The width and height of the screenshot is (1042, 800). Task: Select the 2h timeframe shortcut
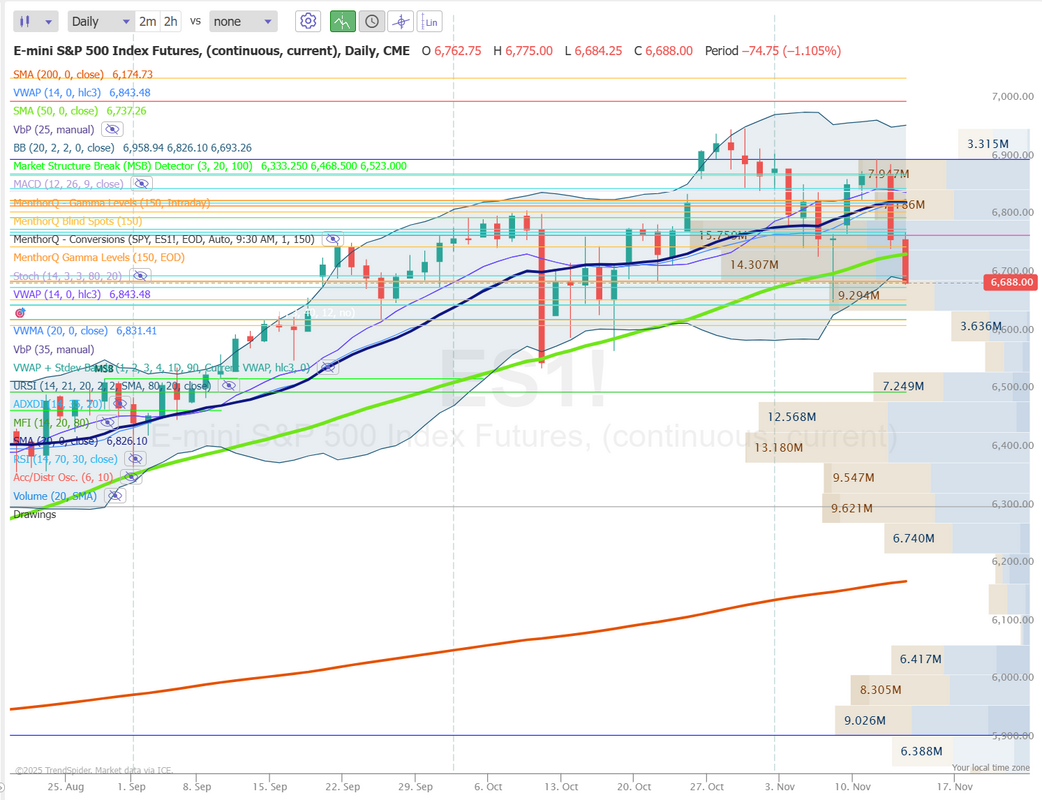[171, 21]
